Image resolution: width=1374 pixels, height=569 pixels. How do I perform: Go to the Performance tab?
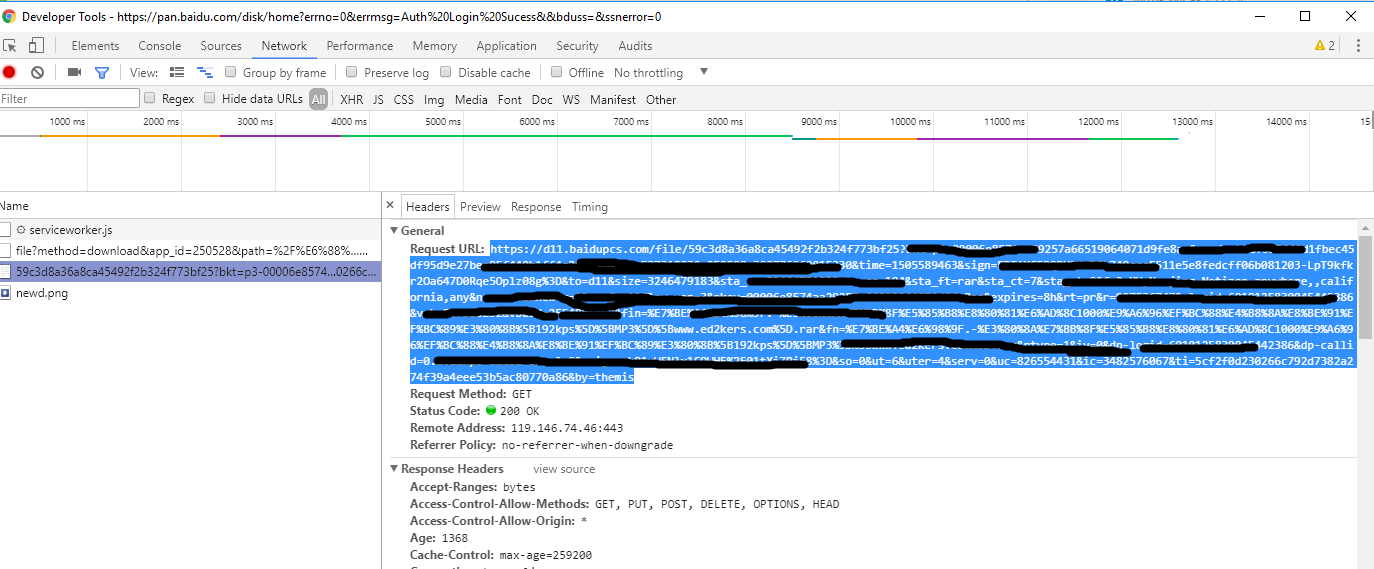pyautogui.click(x=360, y=46)
